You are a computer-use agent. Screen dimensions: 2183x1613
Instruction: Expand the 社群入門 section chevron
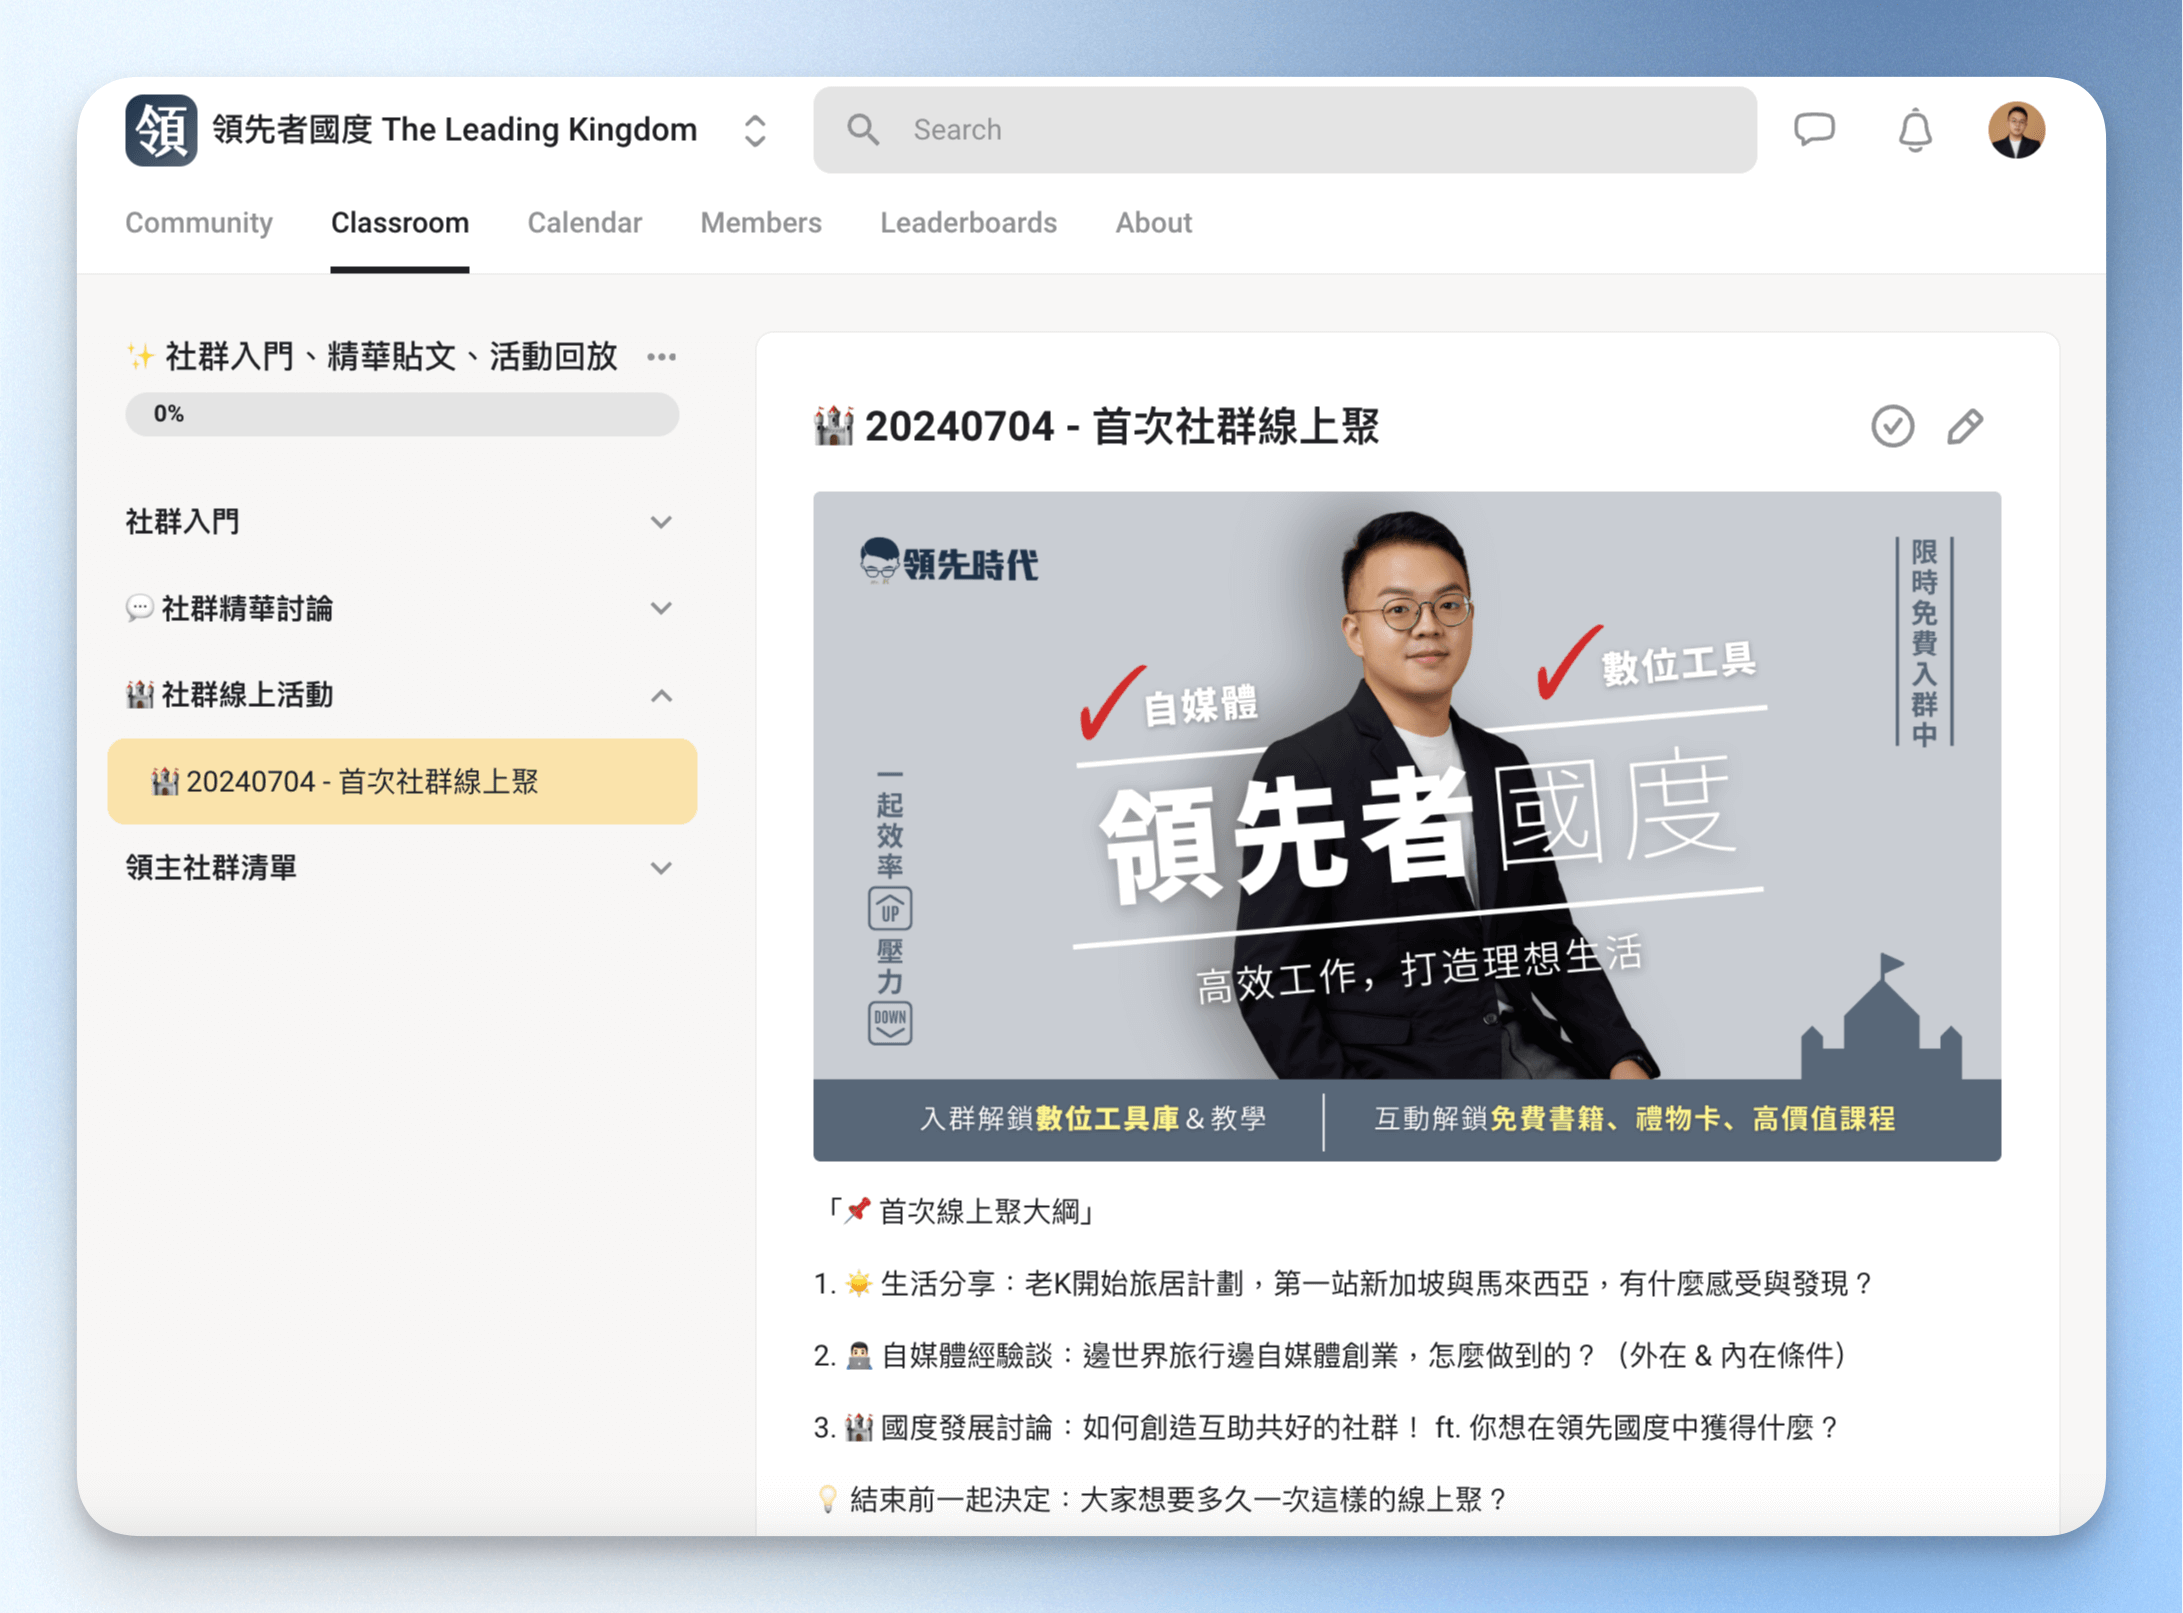(661, 522)
